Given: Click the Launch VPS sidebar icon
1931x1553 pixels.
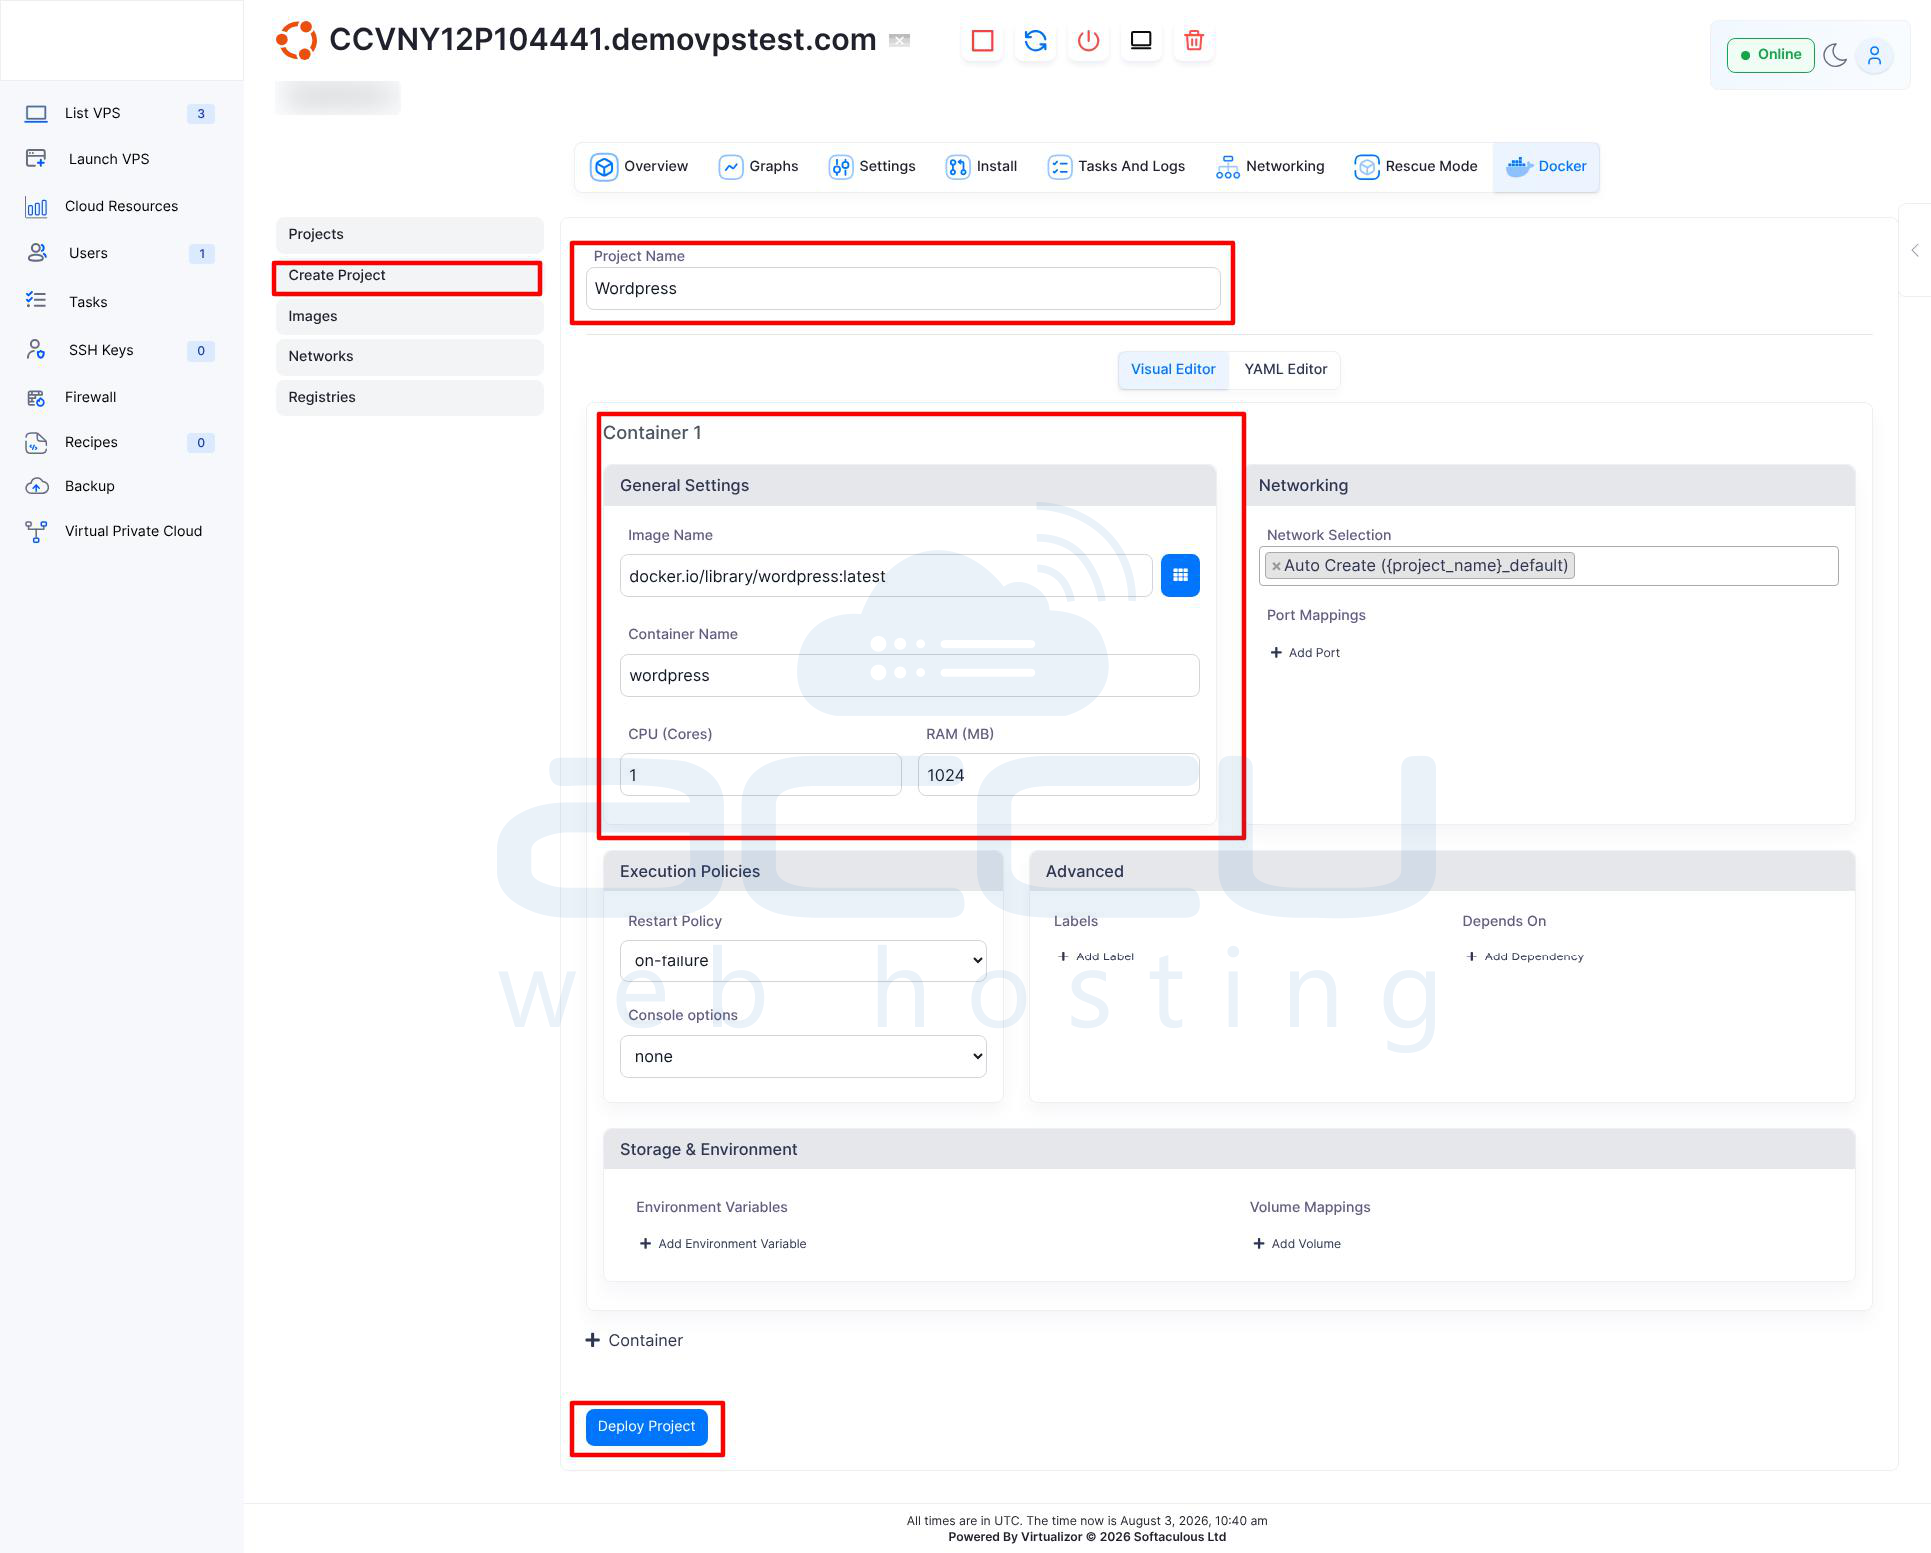Looking at the screenshot, I should pos(36,159).
